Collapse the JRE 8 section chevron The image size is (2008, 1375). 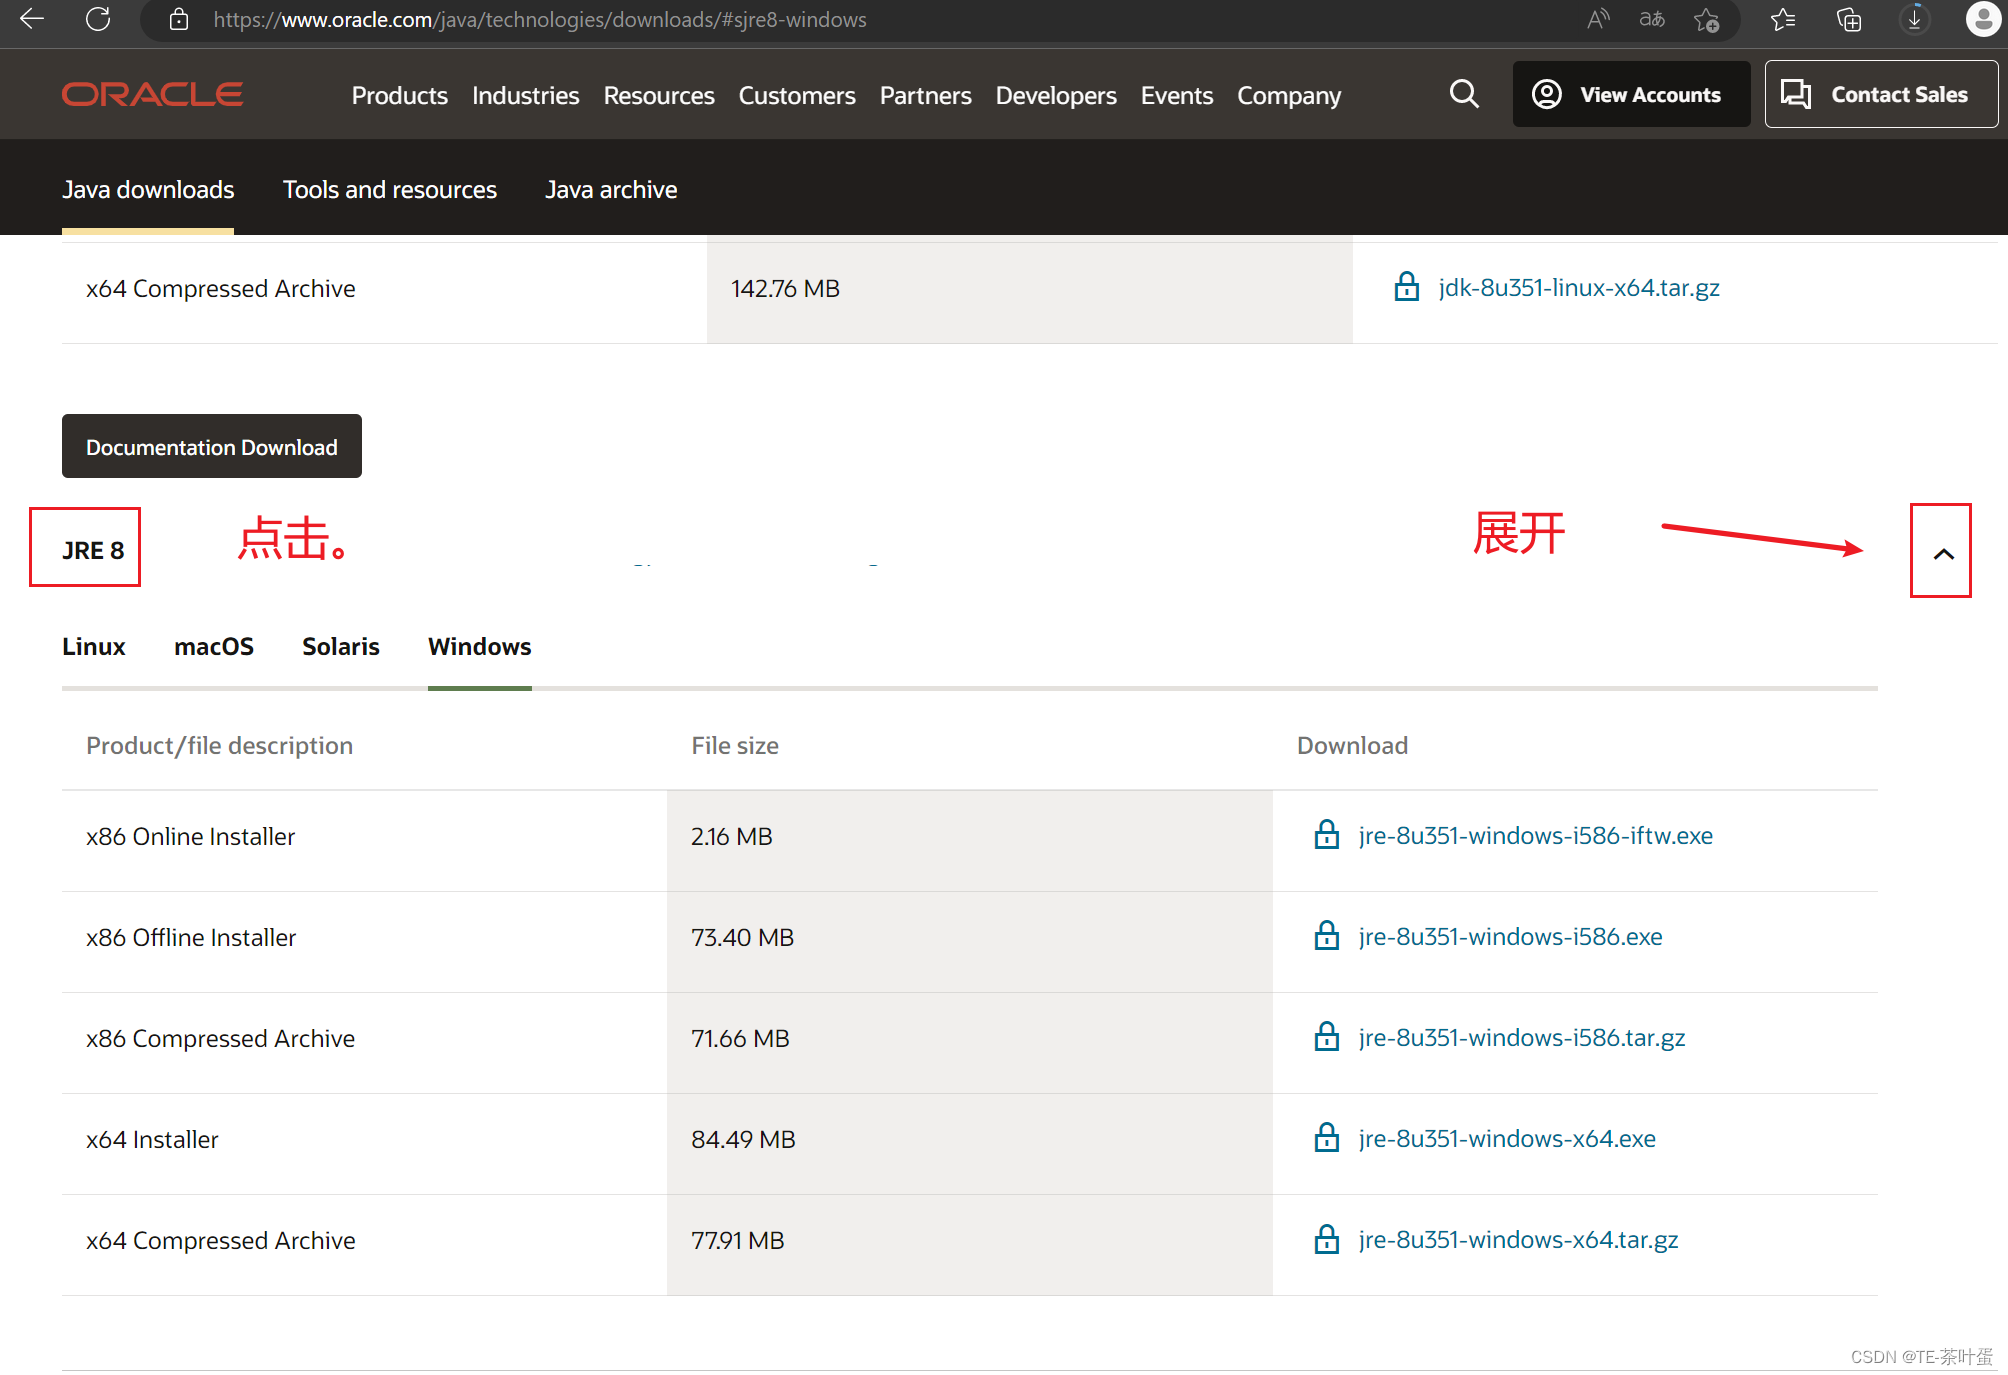coord(1943,553)
